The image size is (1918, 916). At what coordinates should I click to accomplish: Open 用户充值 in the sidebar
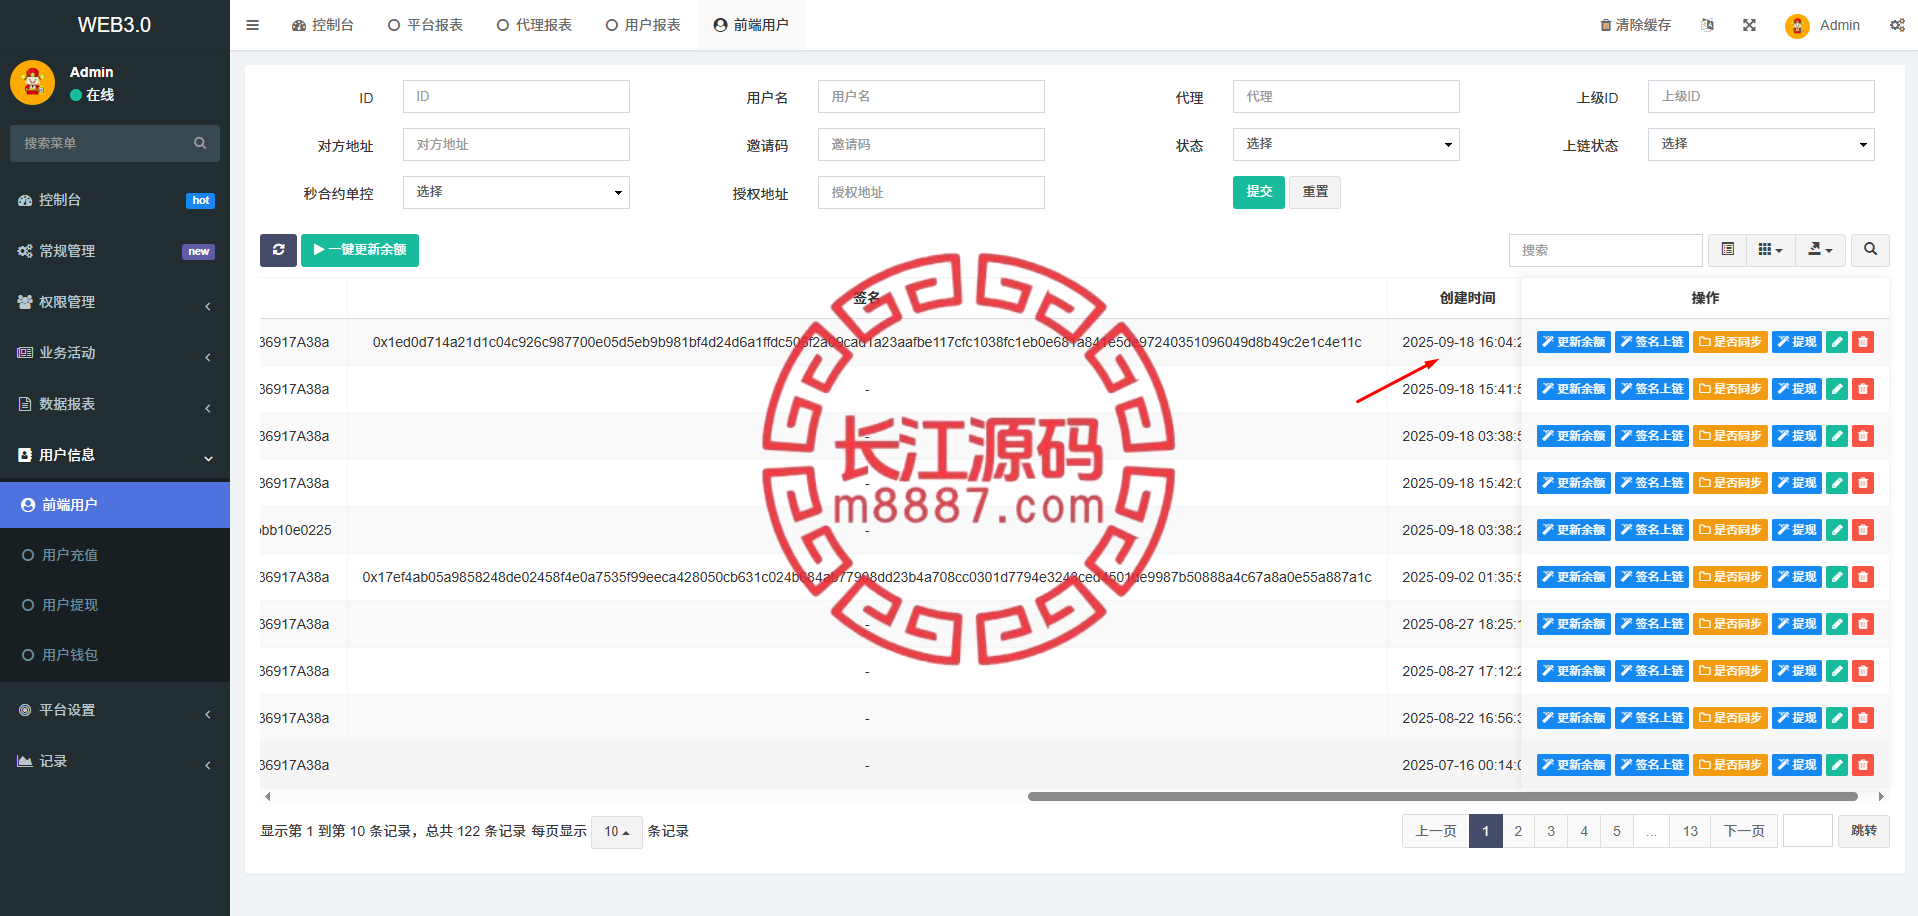click(115, 555)
